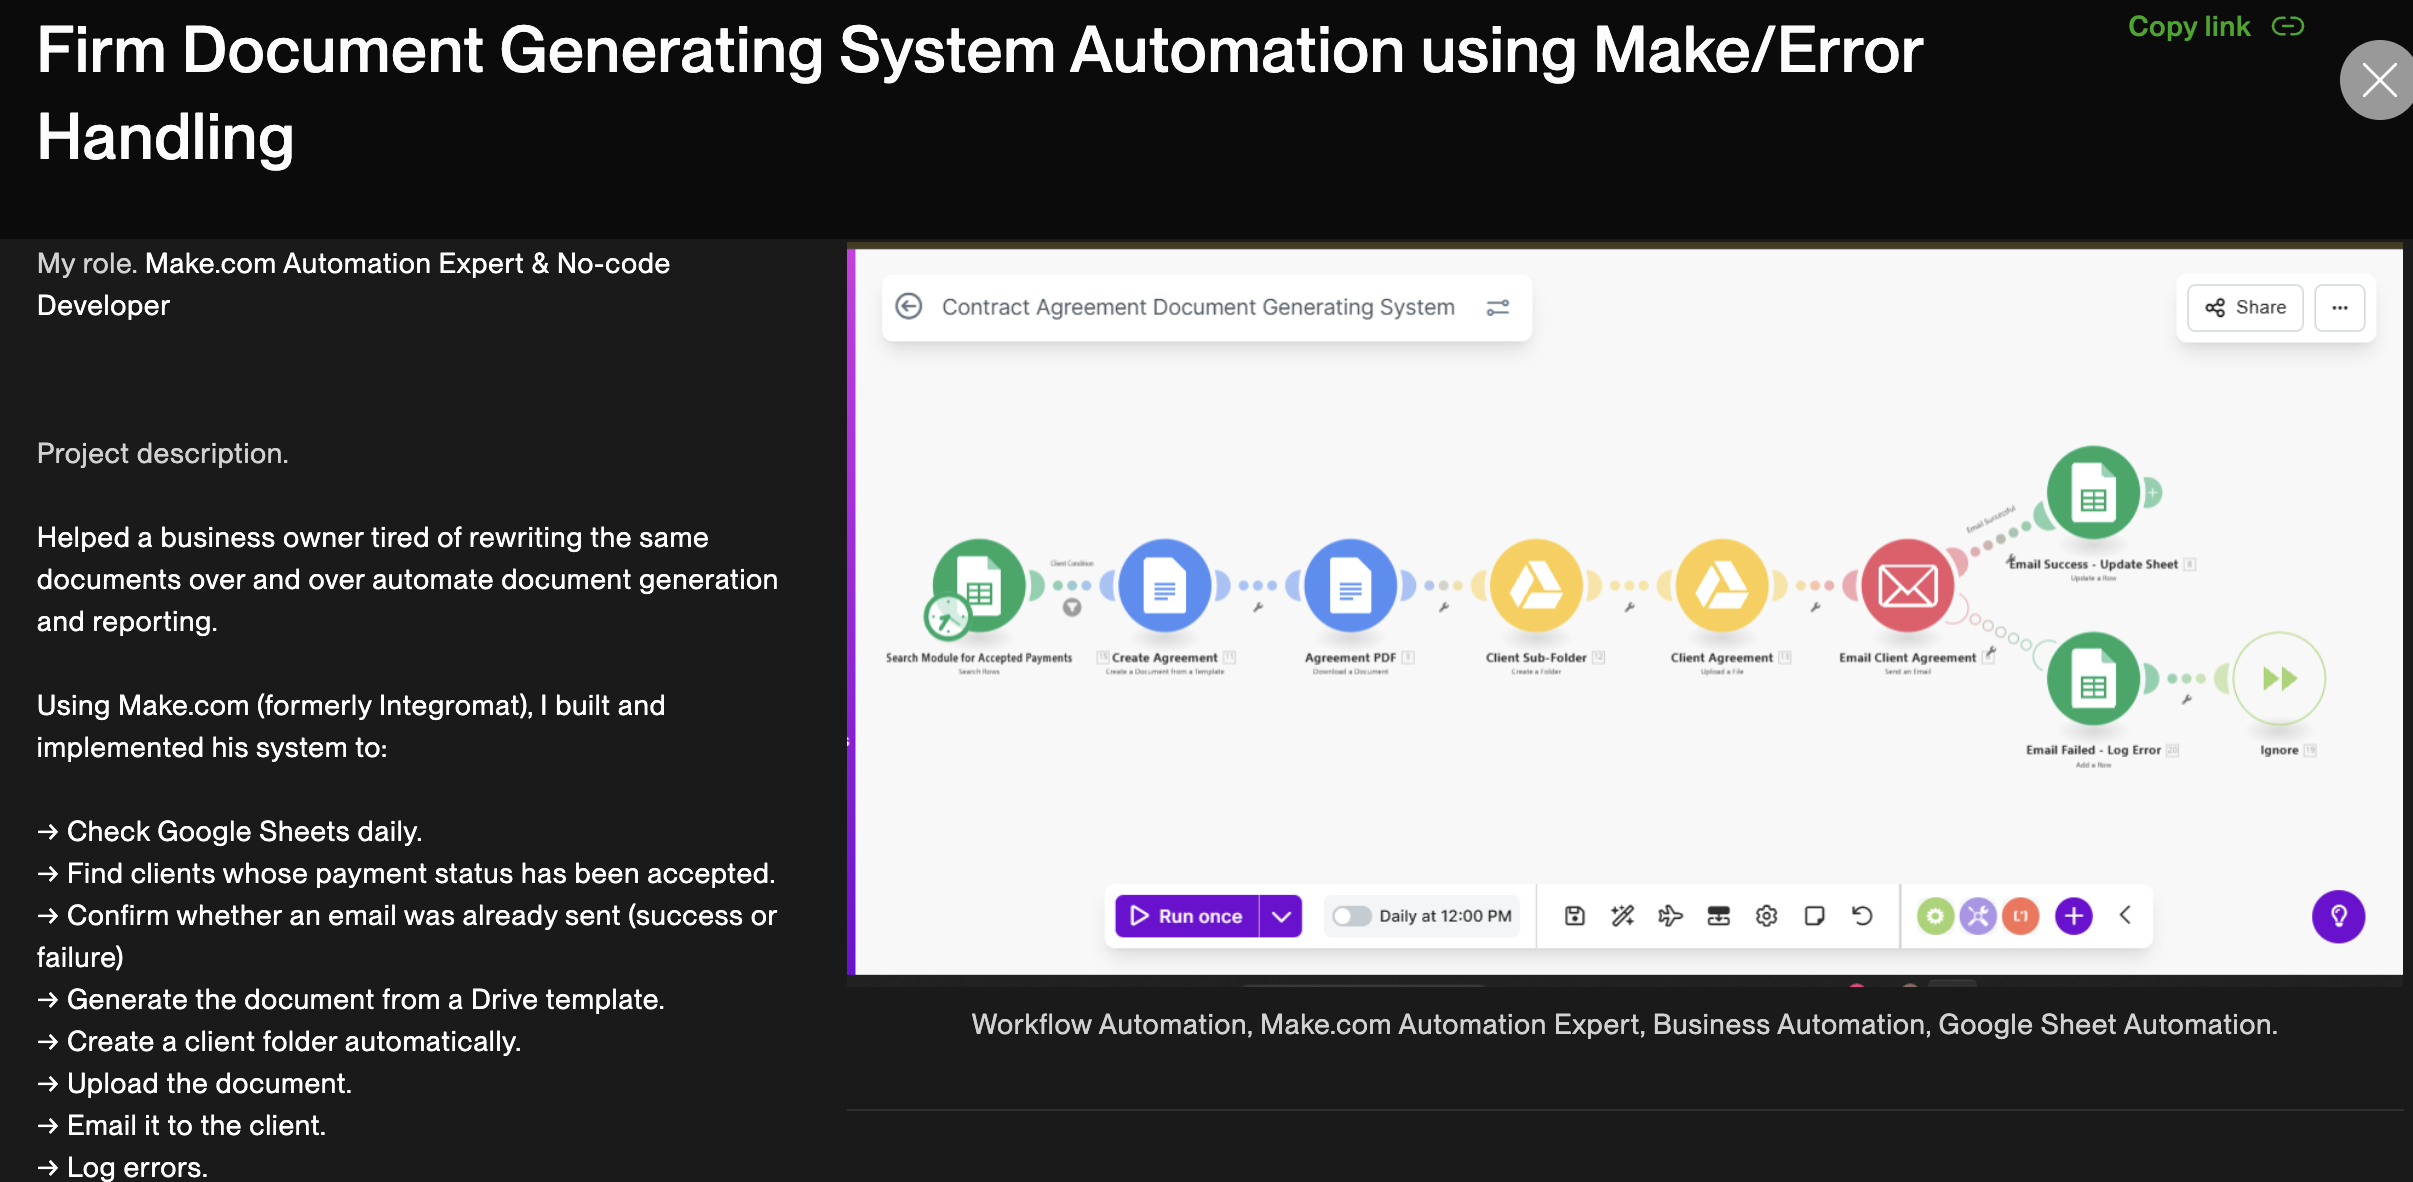Open the purple lightbulb help button

tap(2338, 916)
